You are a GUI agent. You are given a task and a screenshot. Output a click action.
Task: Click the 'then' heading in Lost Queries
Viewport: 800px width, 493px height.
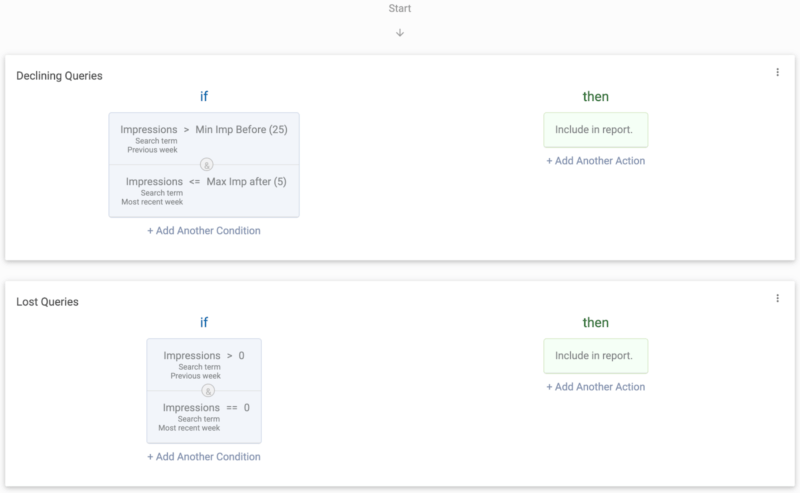click(595, 323)
